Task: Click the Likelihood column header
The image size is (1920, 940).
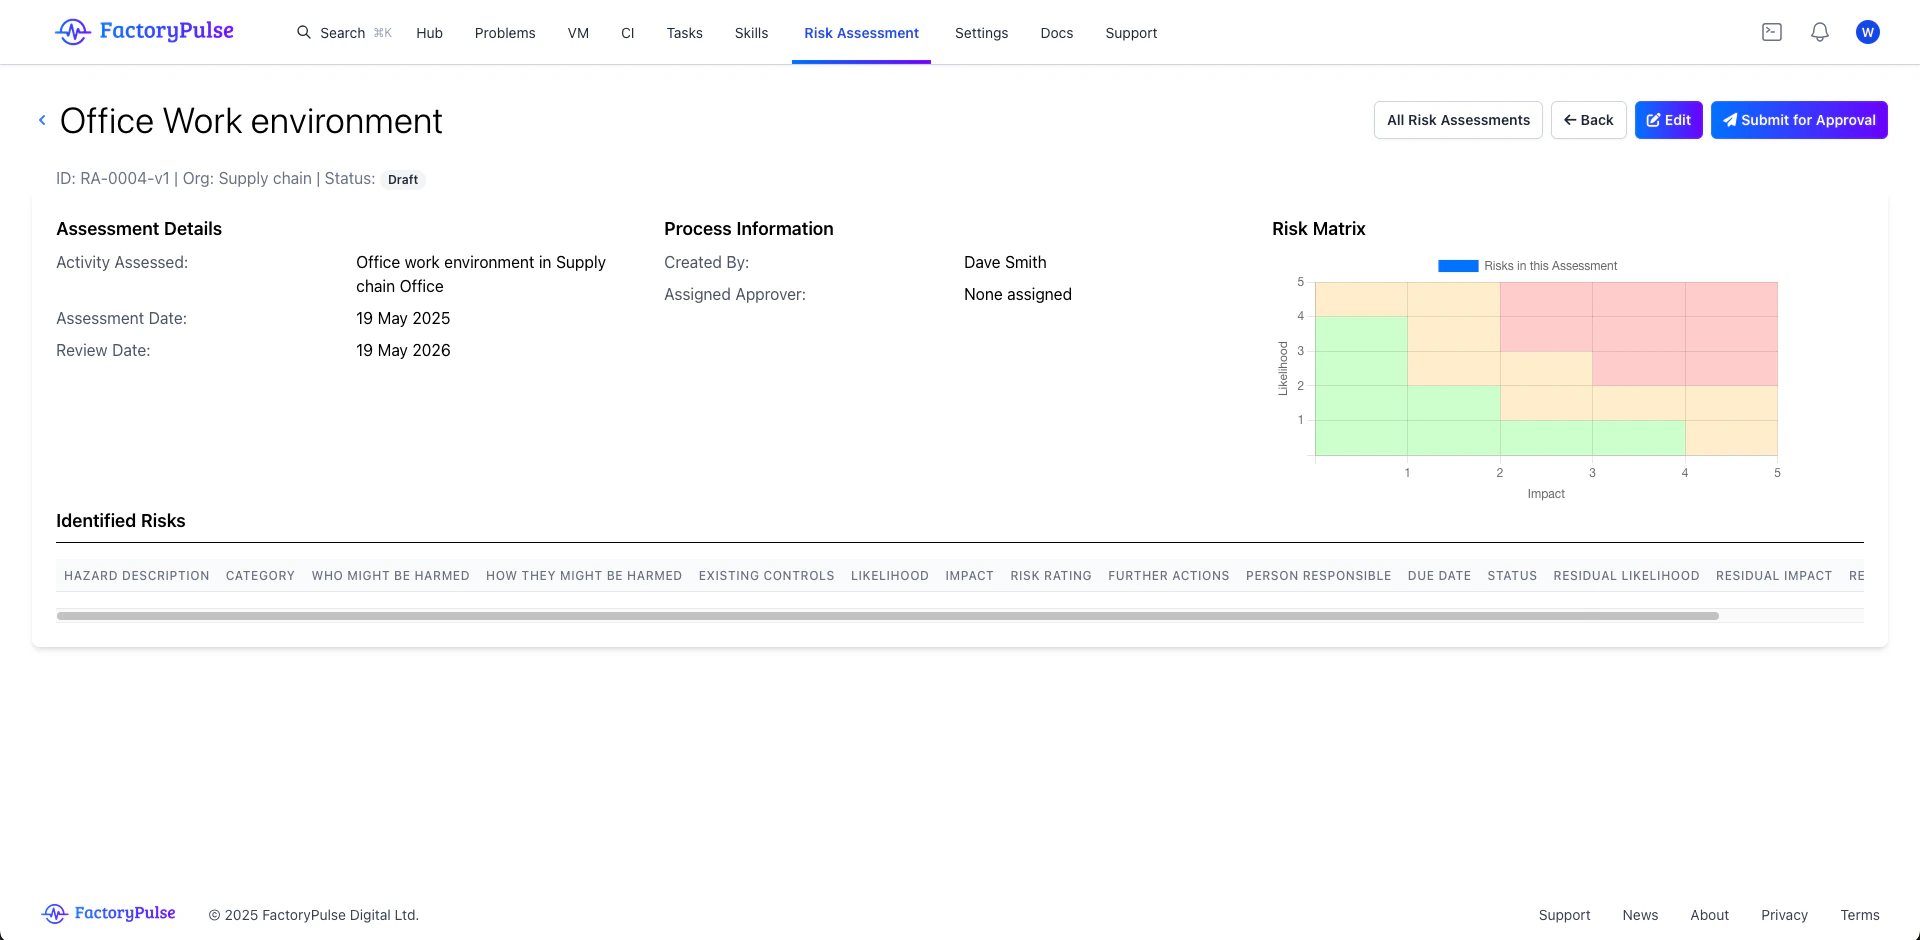Action: click(x=890, y=576)
